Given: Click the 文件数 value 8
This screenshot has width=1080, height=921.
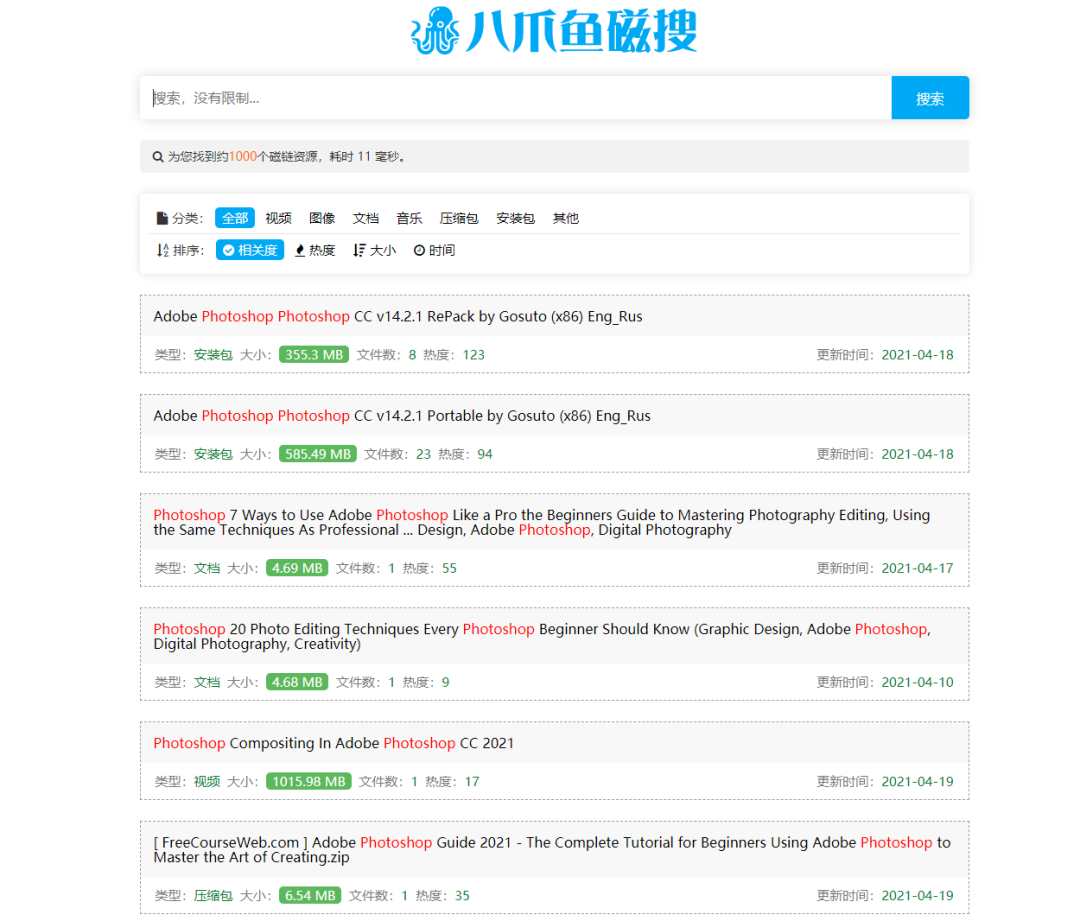Looking at the screenshot, I should (x=412, y=355).
